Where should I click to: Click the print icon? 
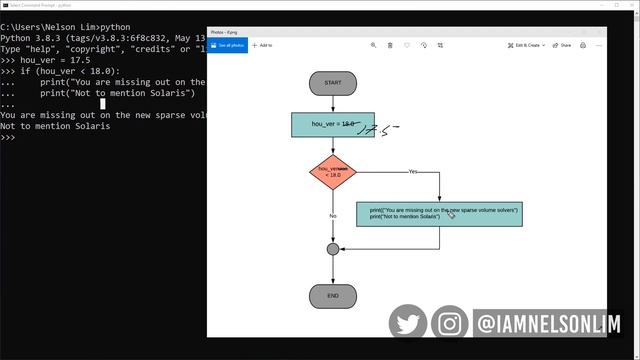point(583,45)
